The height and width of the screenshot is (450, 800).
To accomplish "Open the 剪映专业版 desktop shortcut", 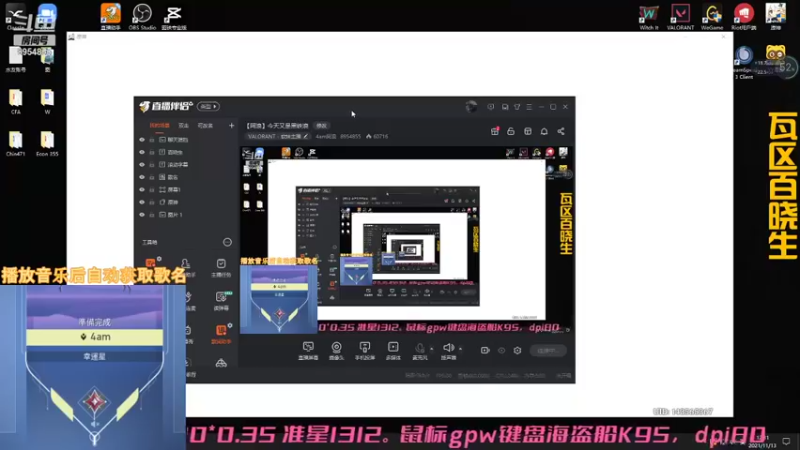I will tap(173, 17).
